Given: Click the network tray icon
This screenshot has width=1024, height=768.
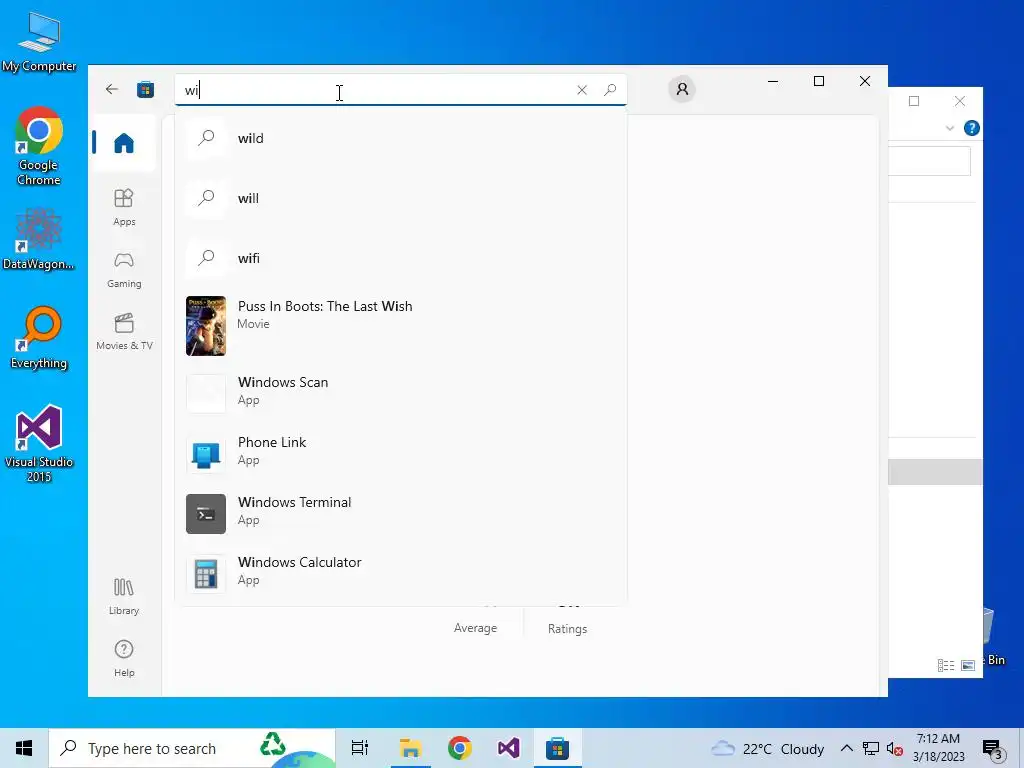Looking at the screenshot, I should pos(871,748).
